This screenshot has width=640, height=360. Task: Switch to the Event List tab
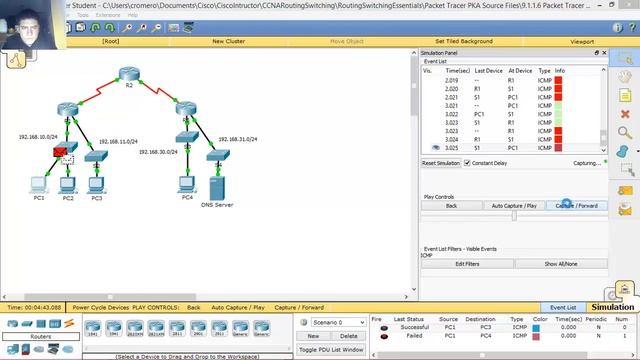pyautogui.click(x=563, y=307)
